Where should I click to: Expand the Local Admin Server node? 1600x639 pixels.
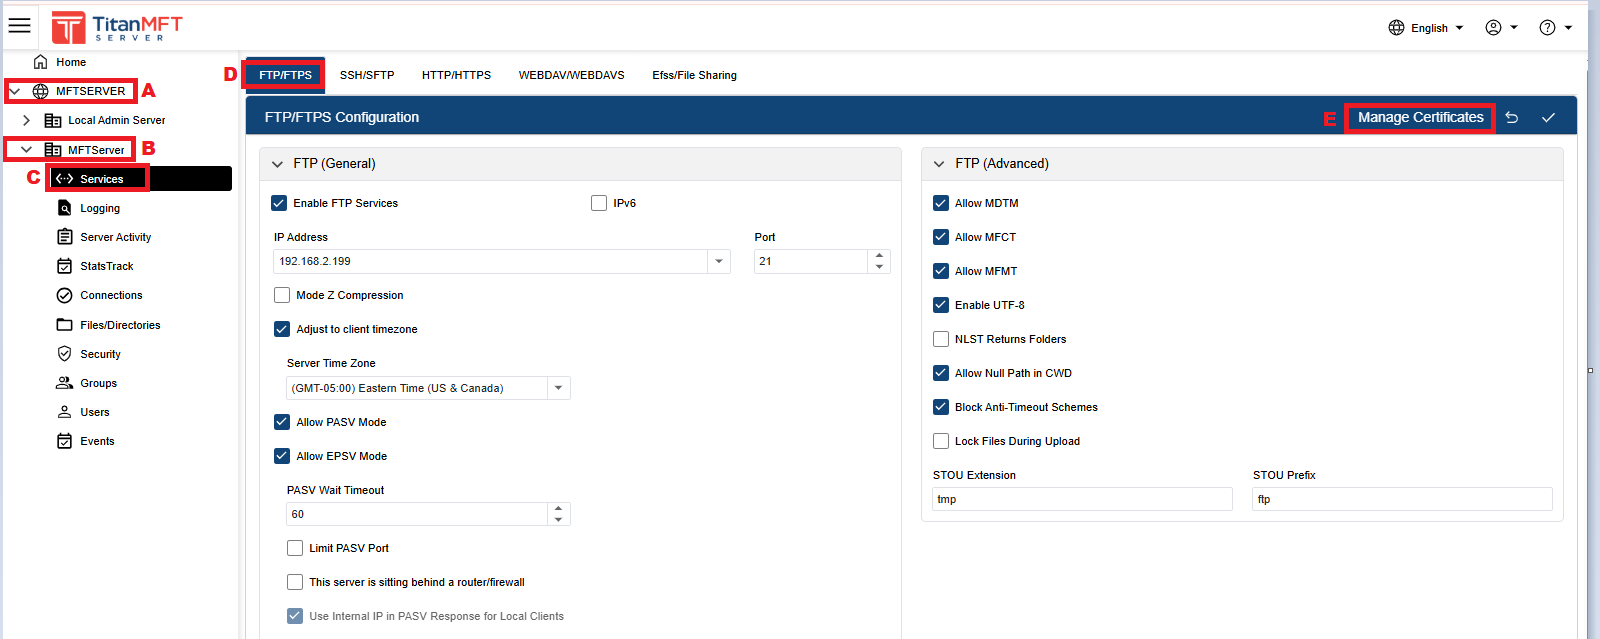click(x=27, y=120)
